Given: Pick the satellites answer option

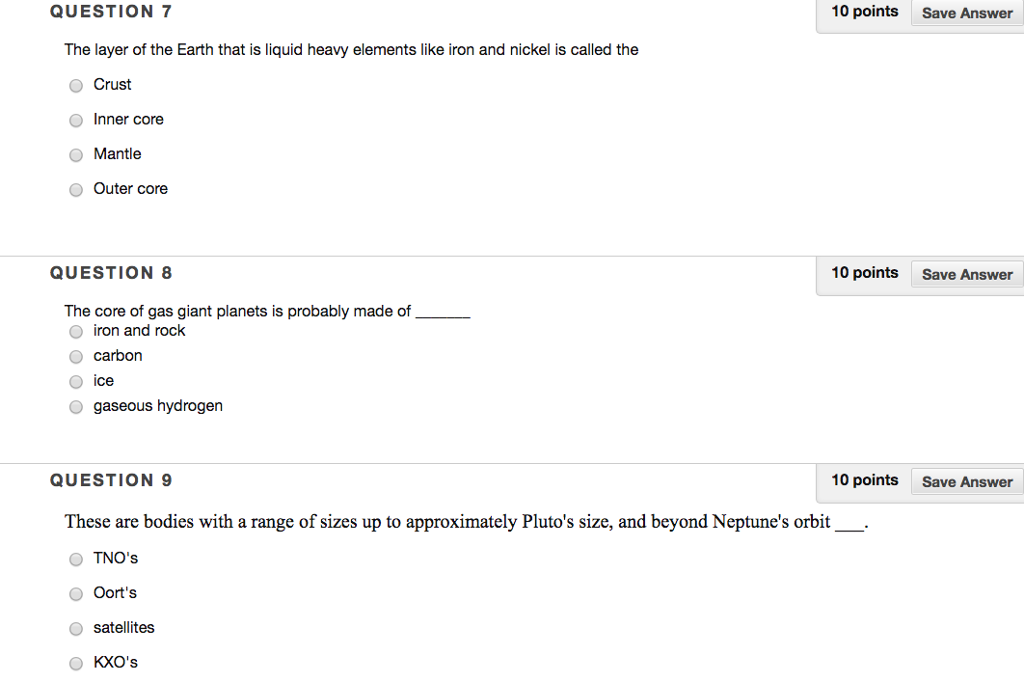Looking at the screenshot, I should [76, 629].
